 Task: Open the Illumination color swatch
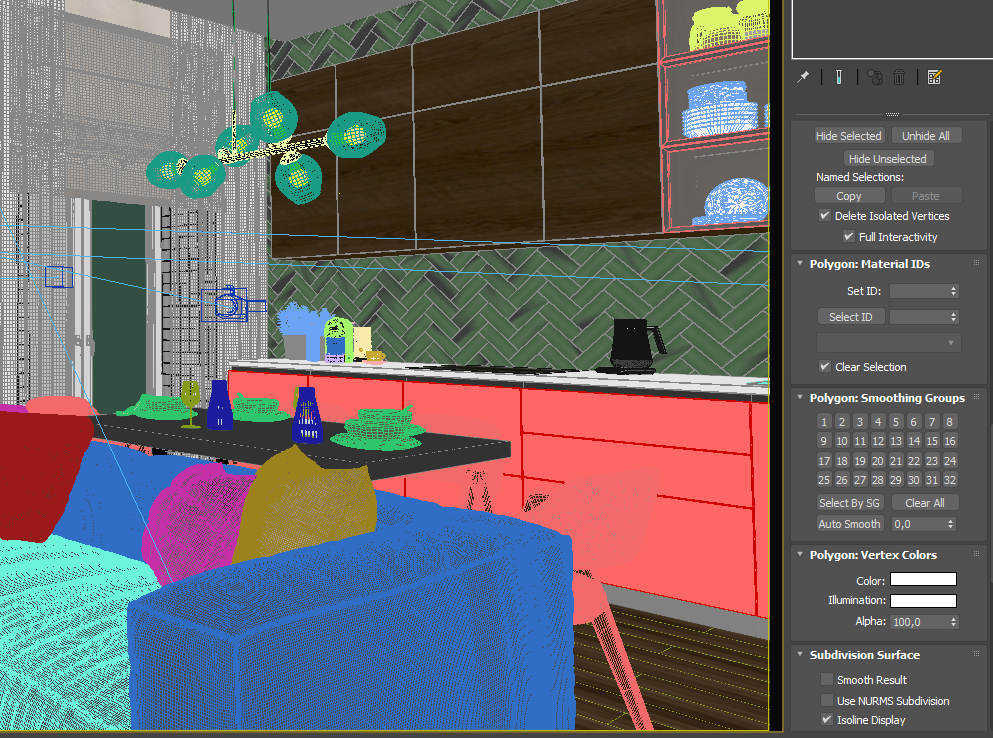(923, 600)
